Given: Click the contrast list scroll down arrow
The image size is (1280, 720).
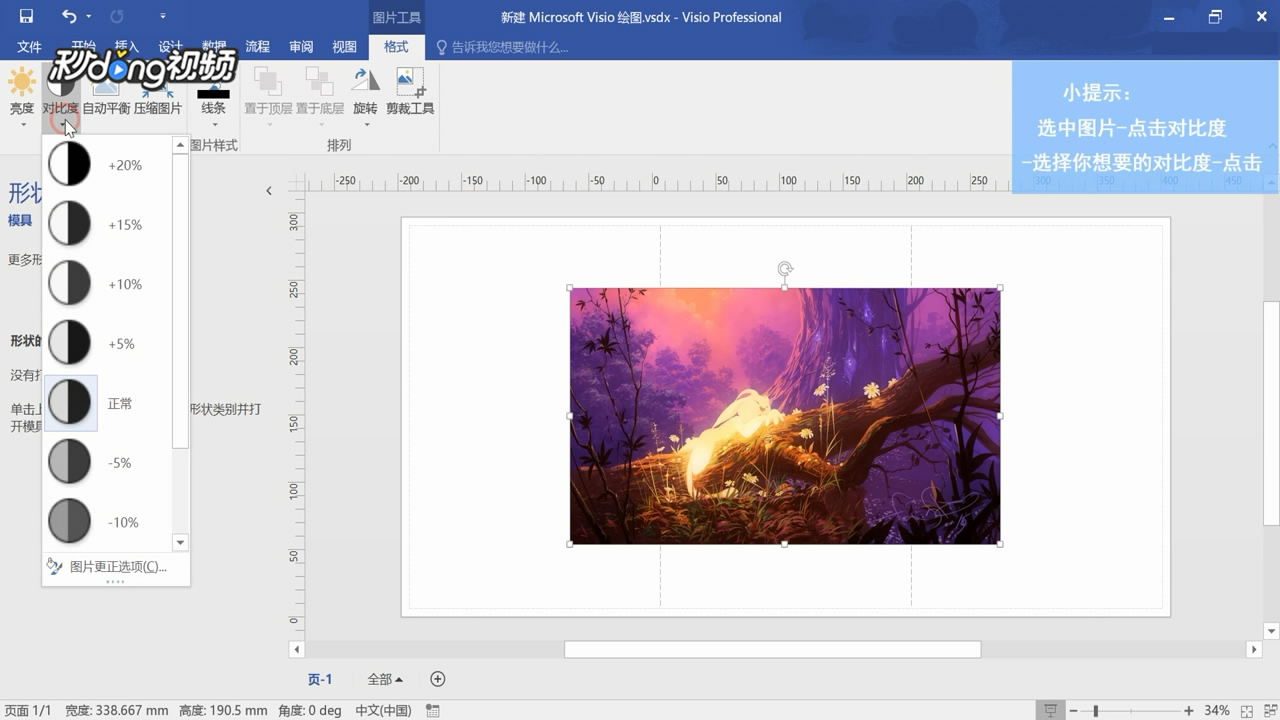Looking at the screenshot, I should click(x=180, y=542).
